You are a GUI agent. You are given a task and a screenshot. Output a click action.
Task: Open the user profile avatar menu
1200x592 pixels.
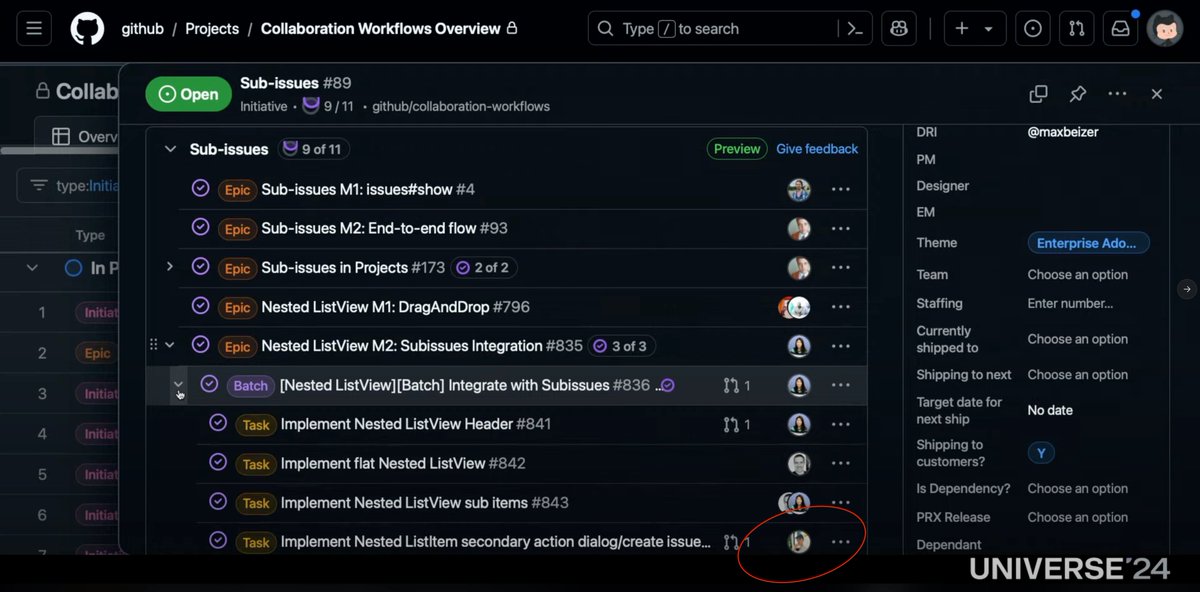[1165, 28]
